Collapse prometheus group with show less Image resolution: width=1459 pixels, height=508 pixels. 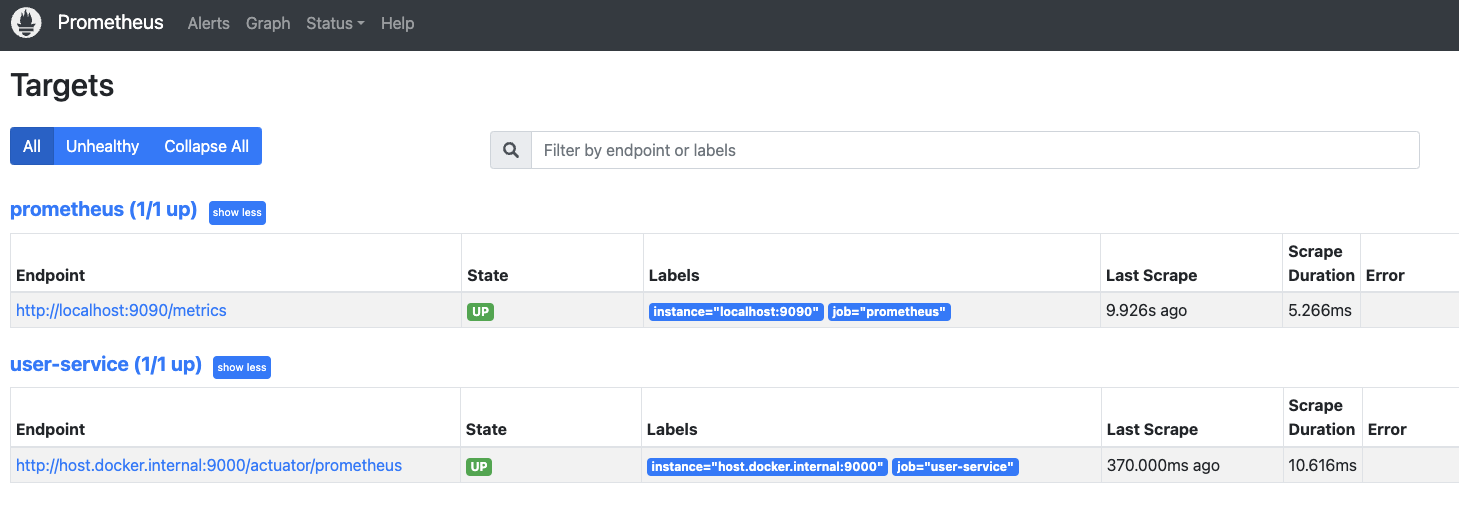[x=237, y=213]
